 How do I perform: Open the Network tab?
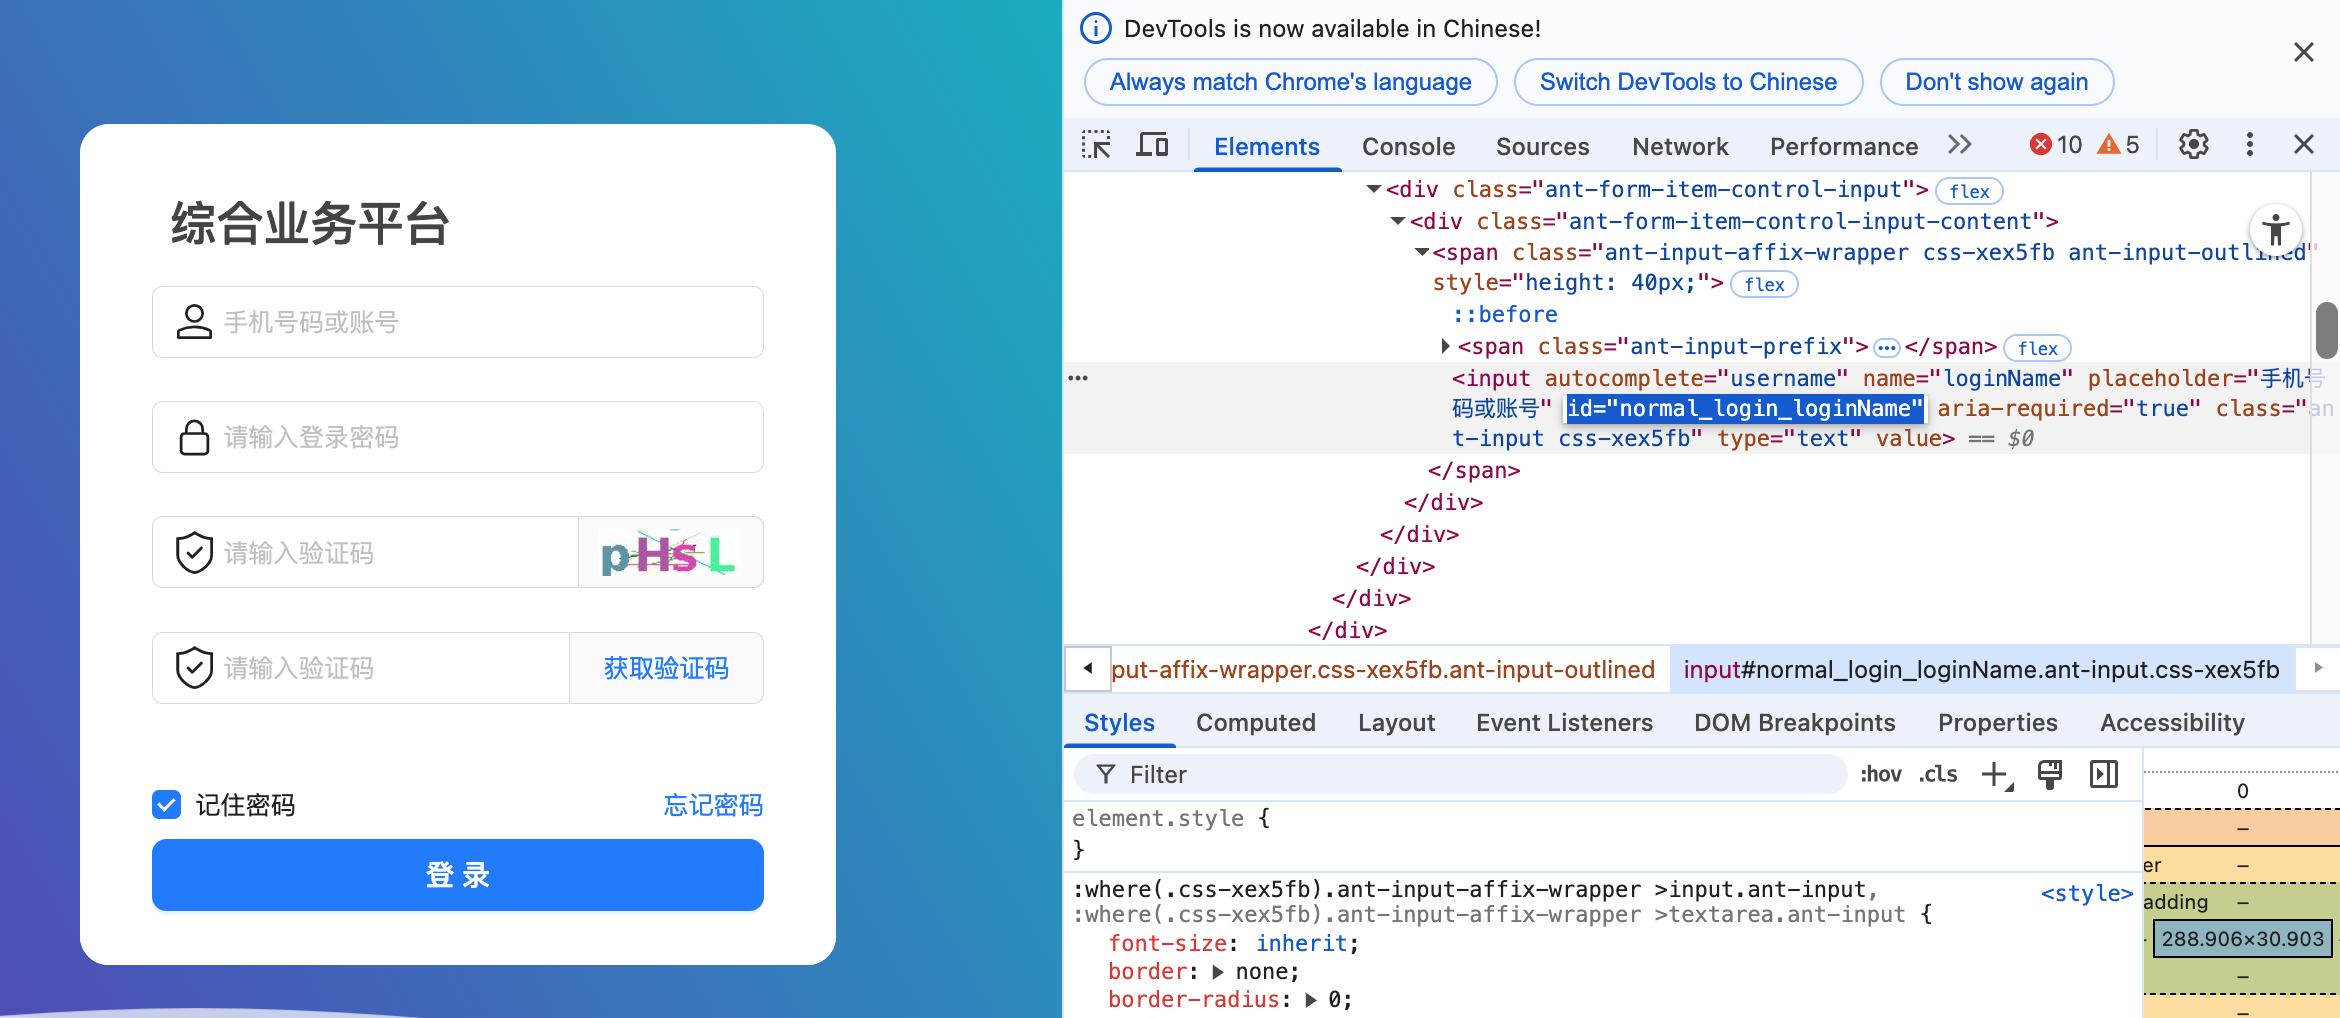tap(1680, 146)
